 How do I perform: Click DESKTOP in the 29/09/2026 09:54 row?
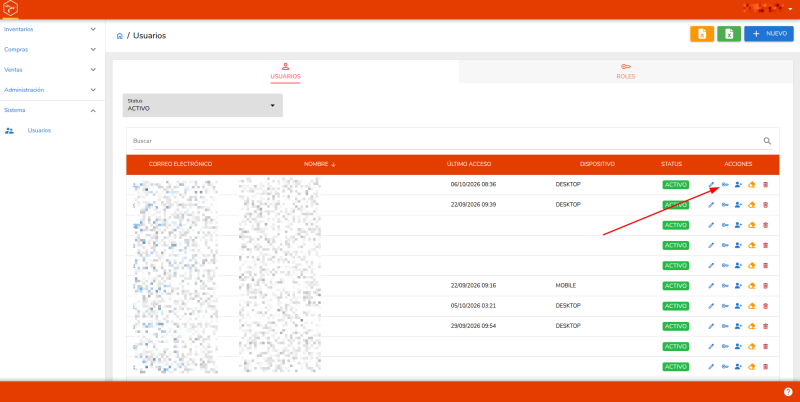(x=568, y=325)
